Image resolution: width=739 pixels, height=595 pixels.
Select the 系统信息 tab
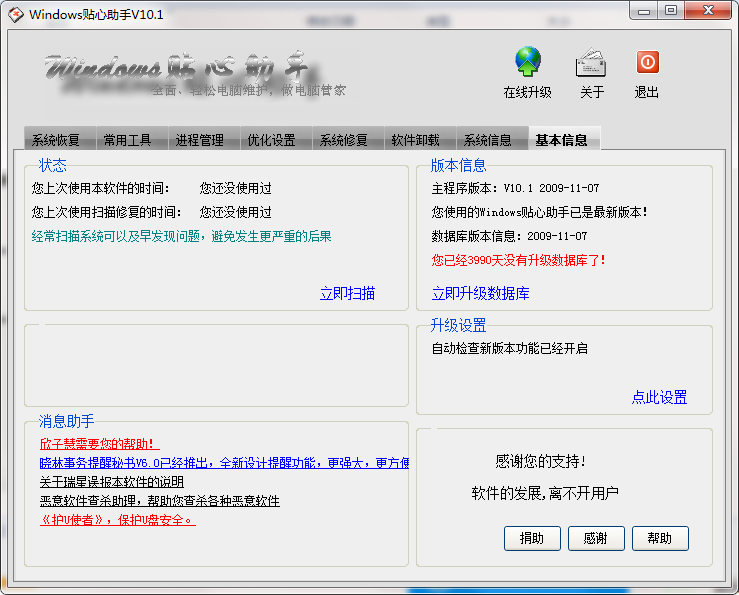(493, 140)
